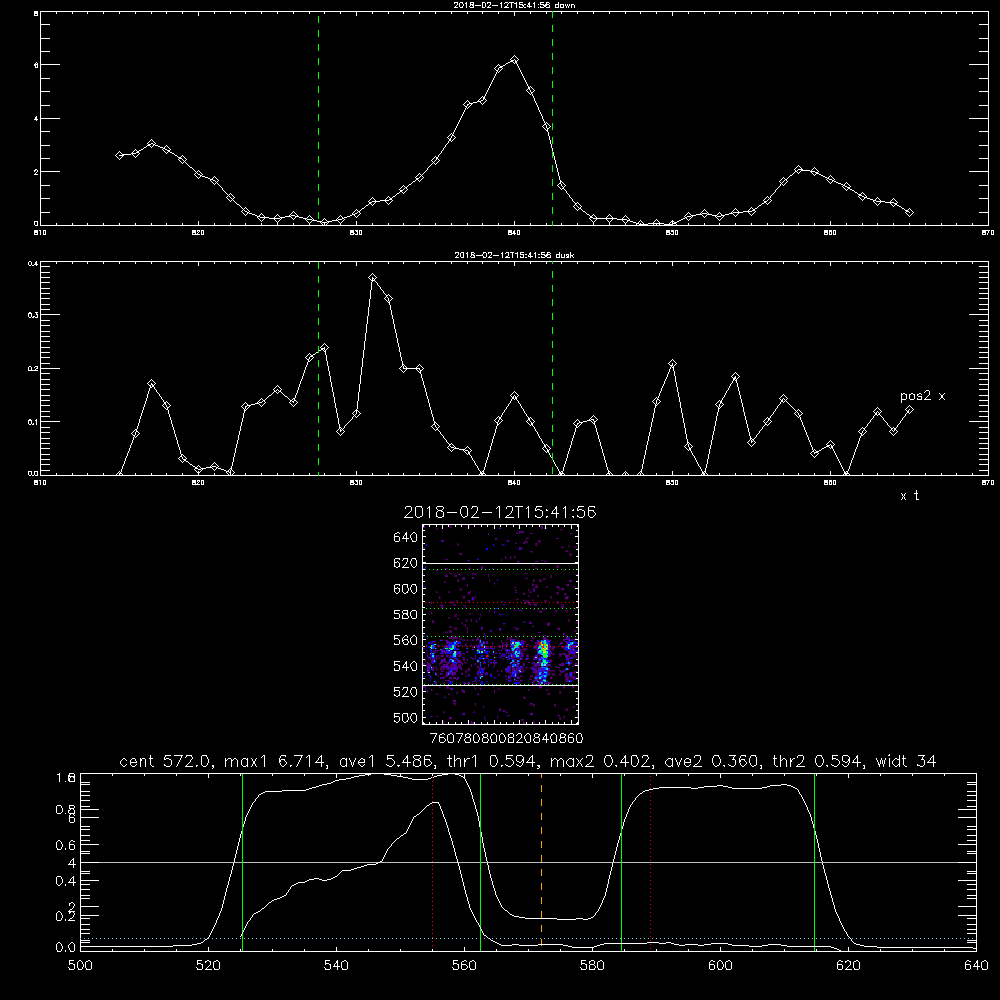Click the dusk plot green dashed line near 828
This screenshot has width=1000, height=1000.
(318, 368)
